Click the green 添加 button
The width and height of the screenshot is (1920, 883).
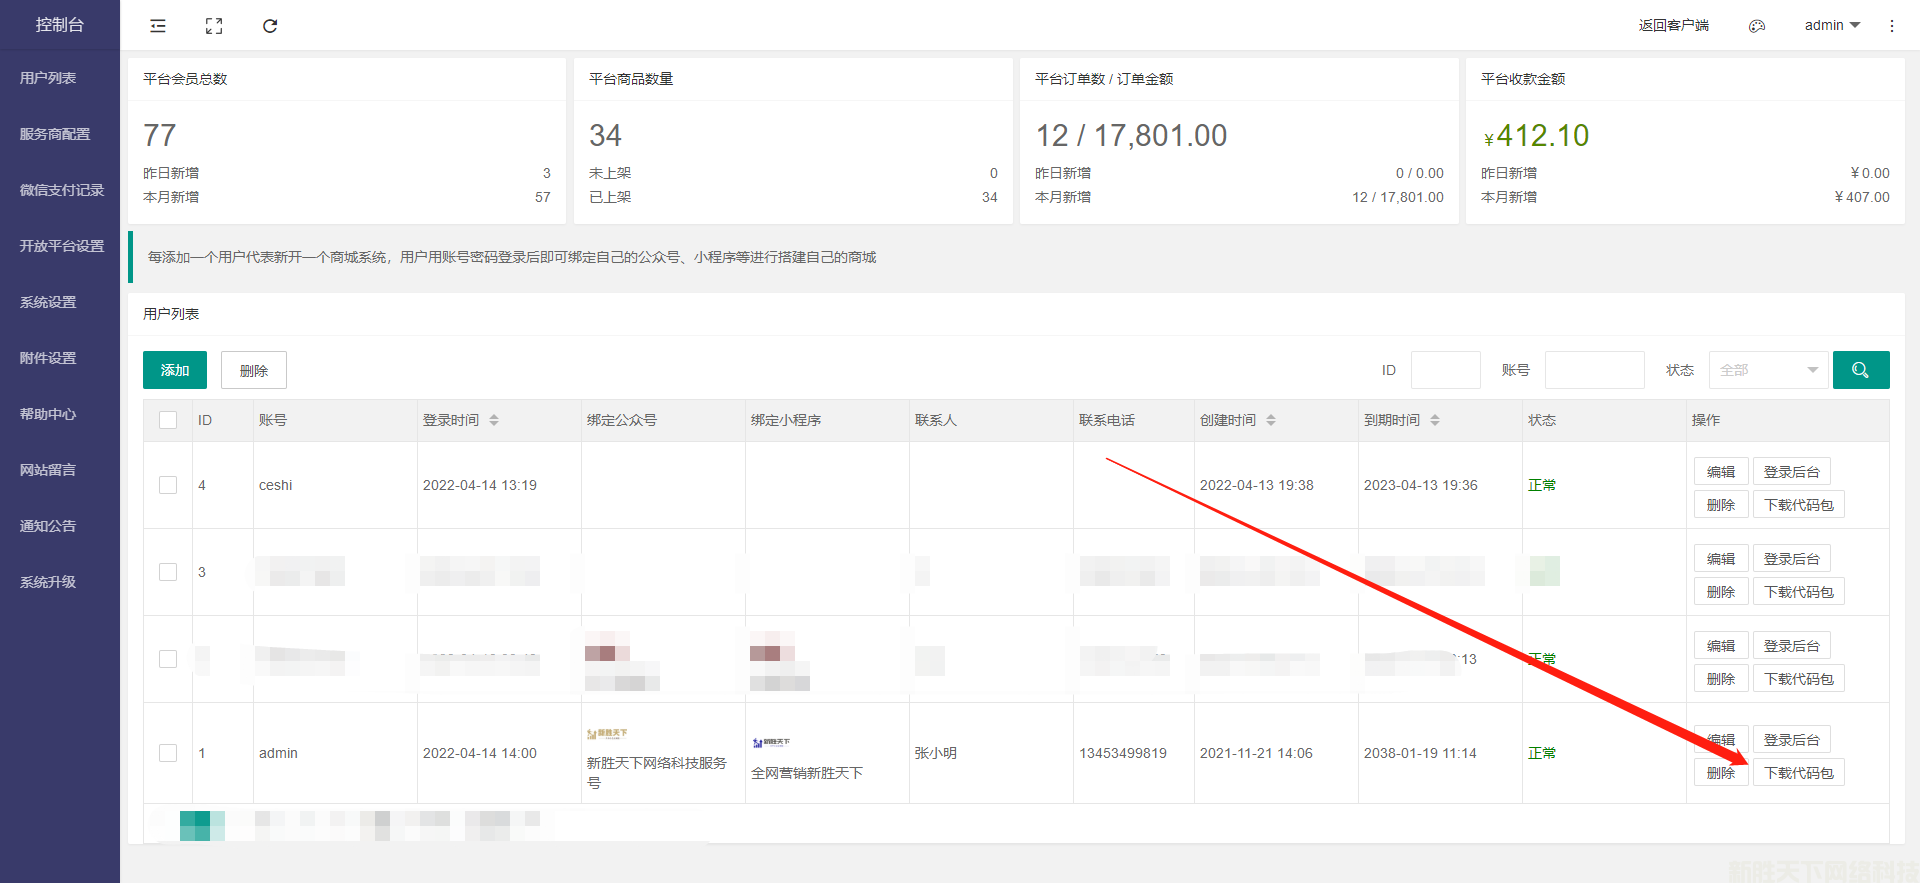[x=175, y=370]
